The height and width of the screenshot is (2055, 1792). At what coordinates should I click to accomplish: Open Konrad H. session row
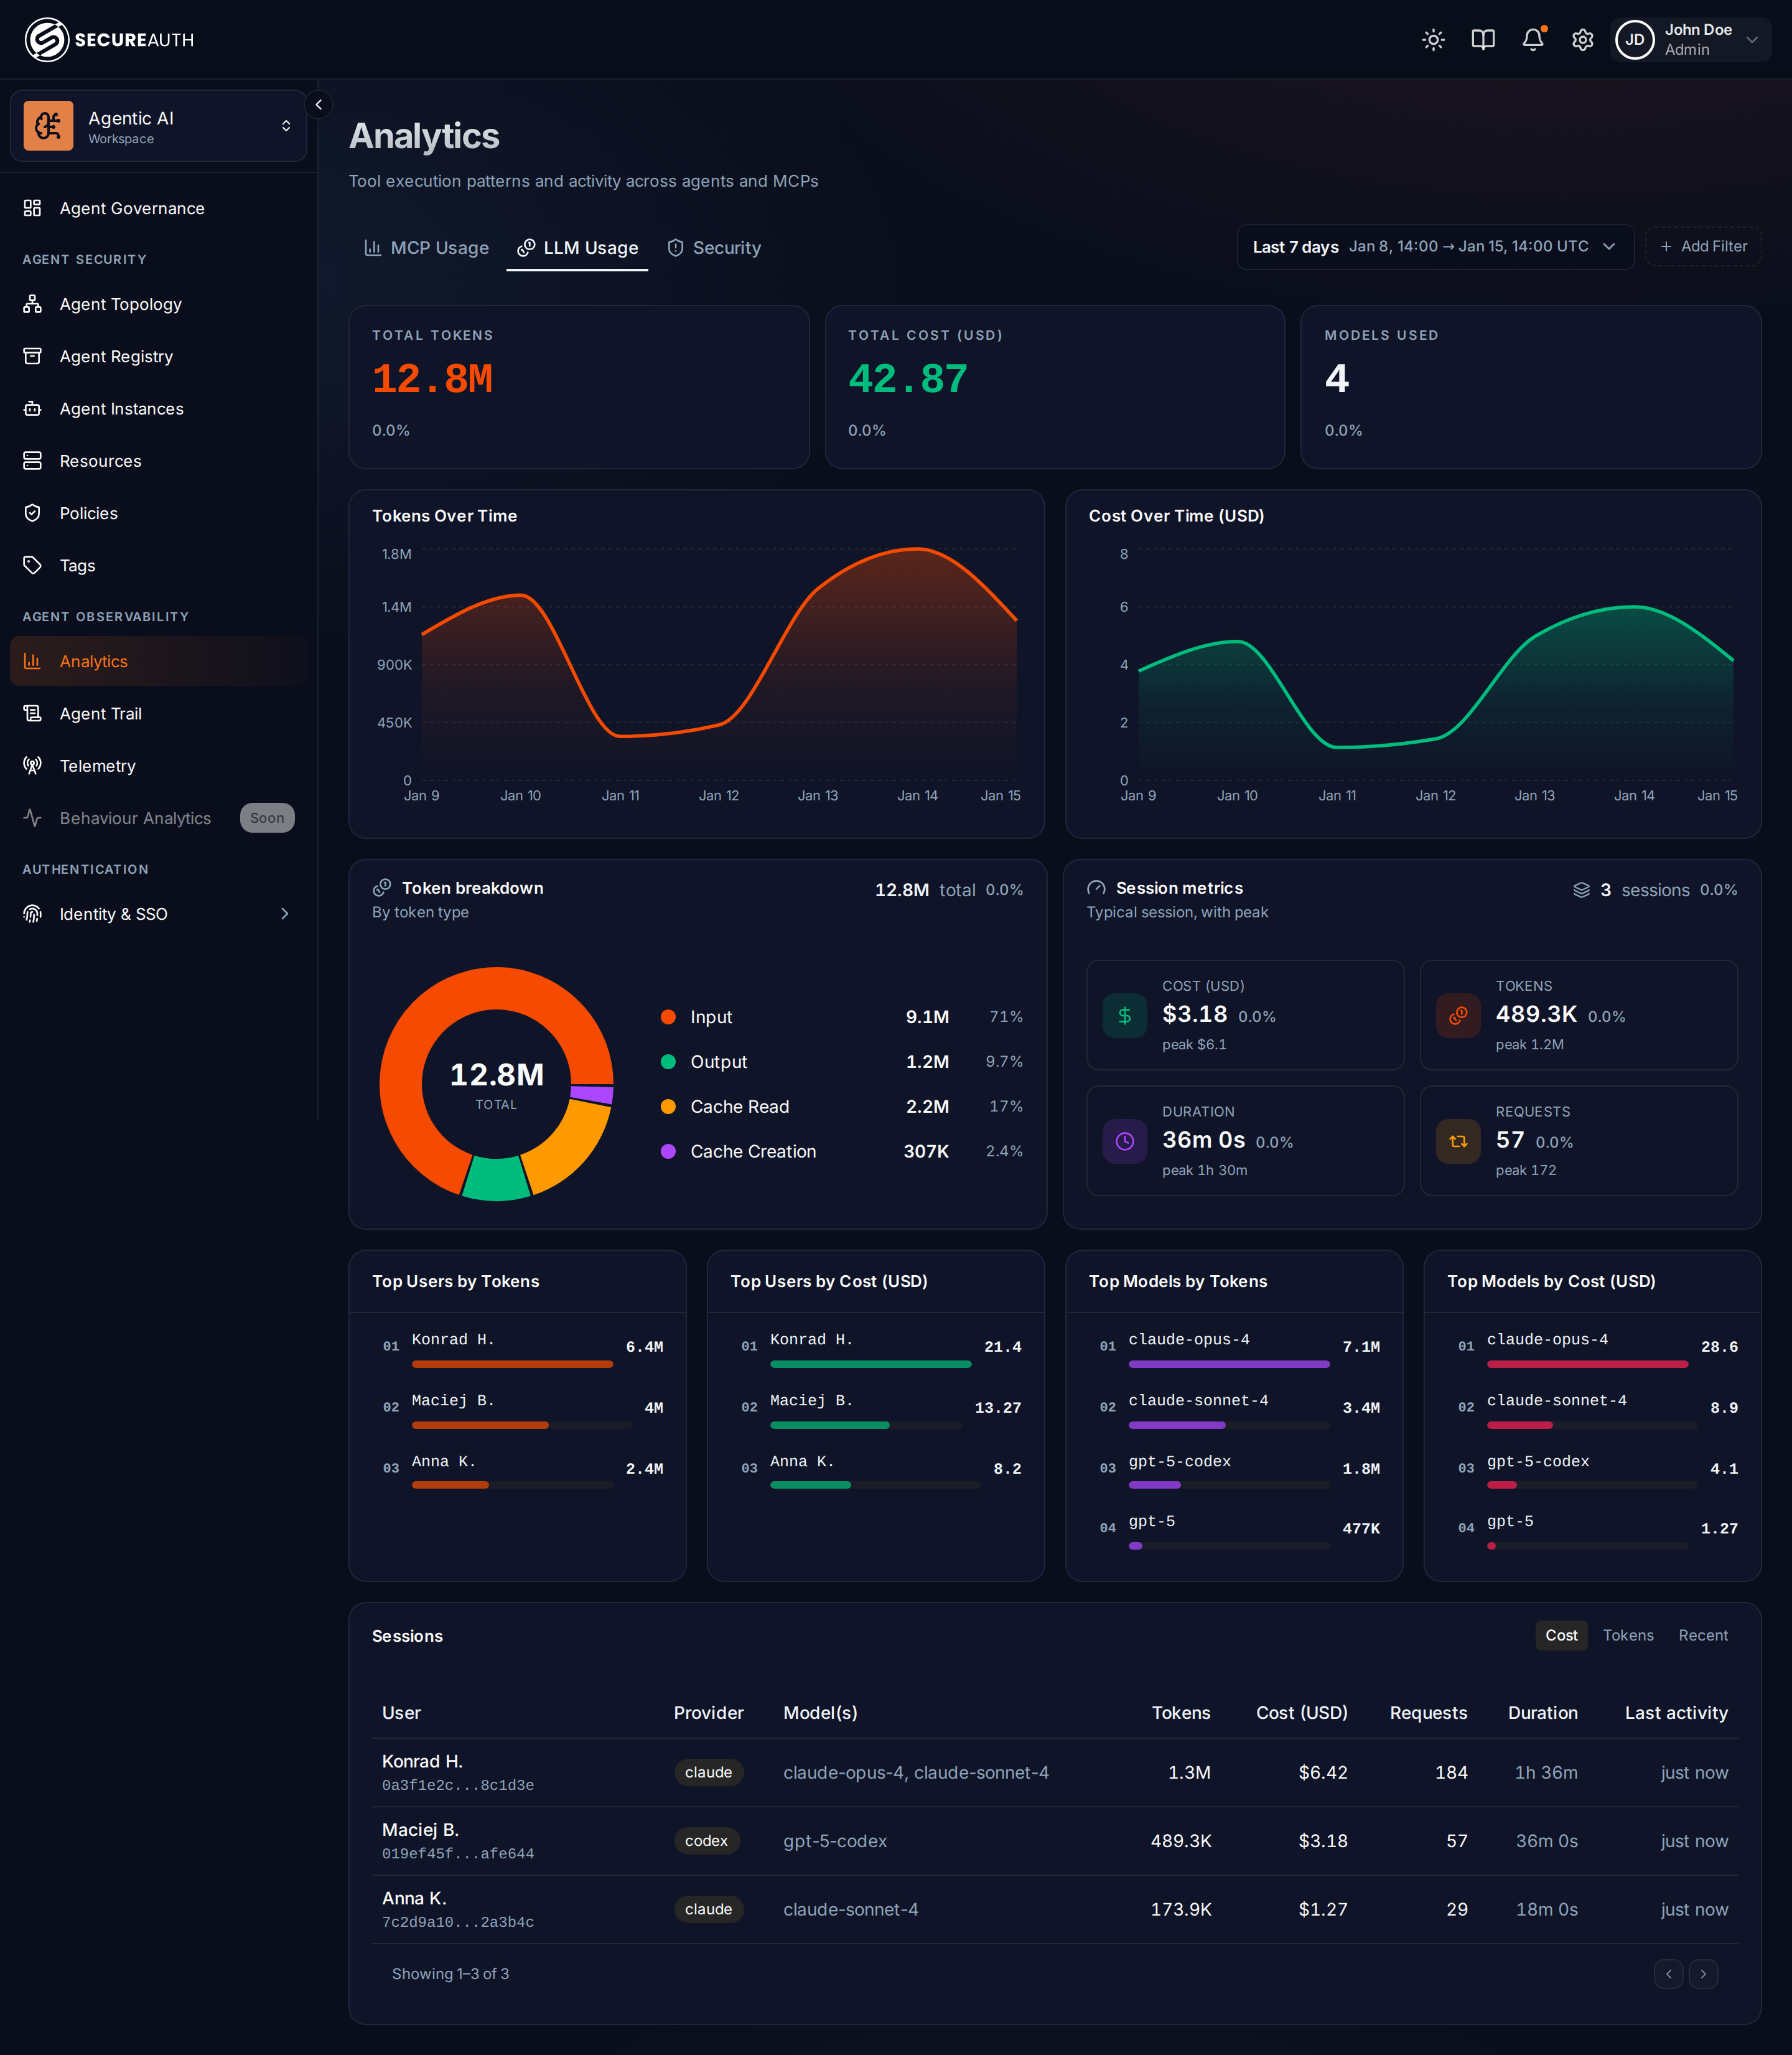point(1055,1773)
